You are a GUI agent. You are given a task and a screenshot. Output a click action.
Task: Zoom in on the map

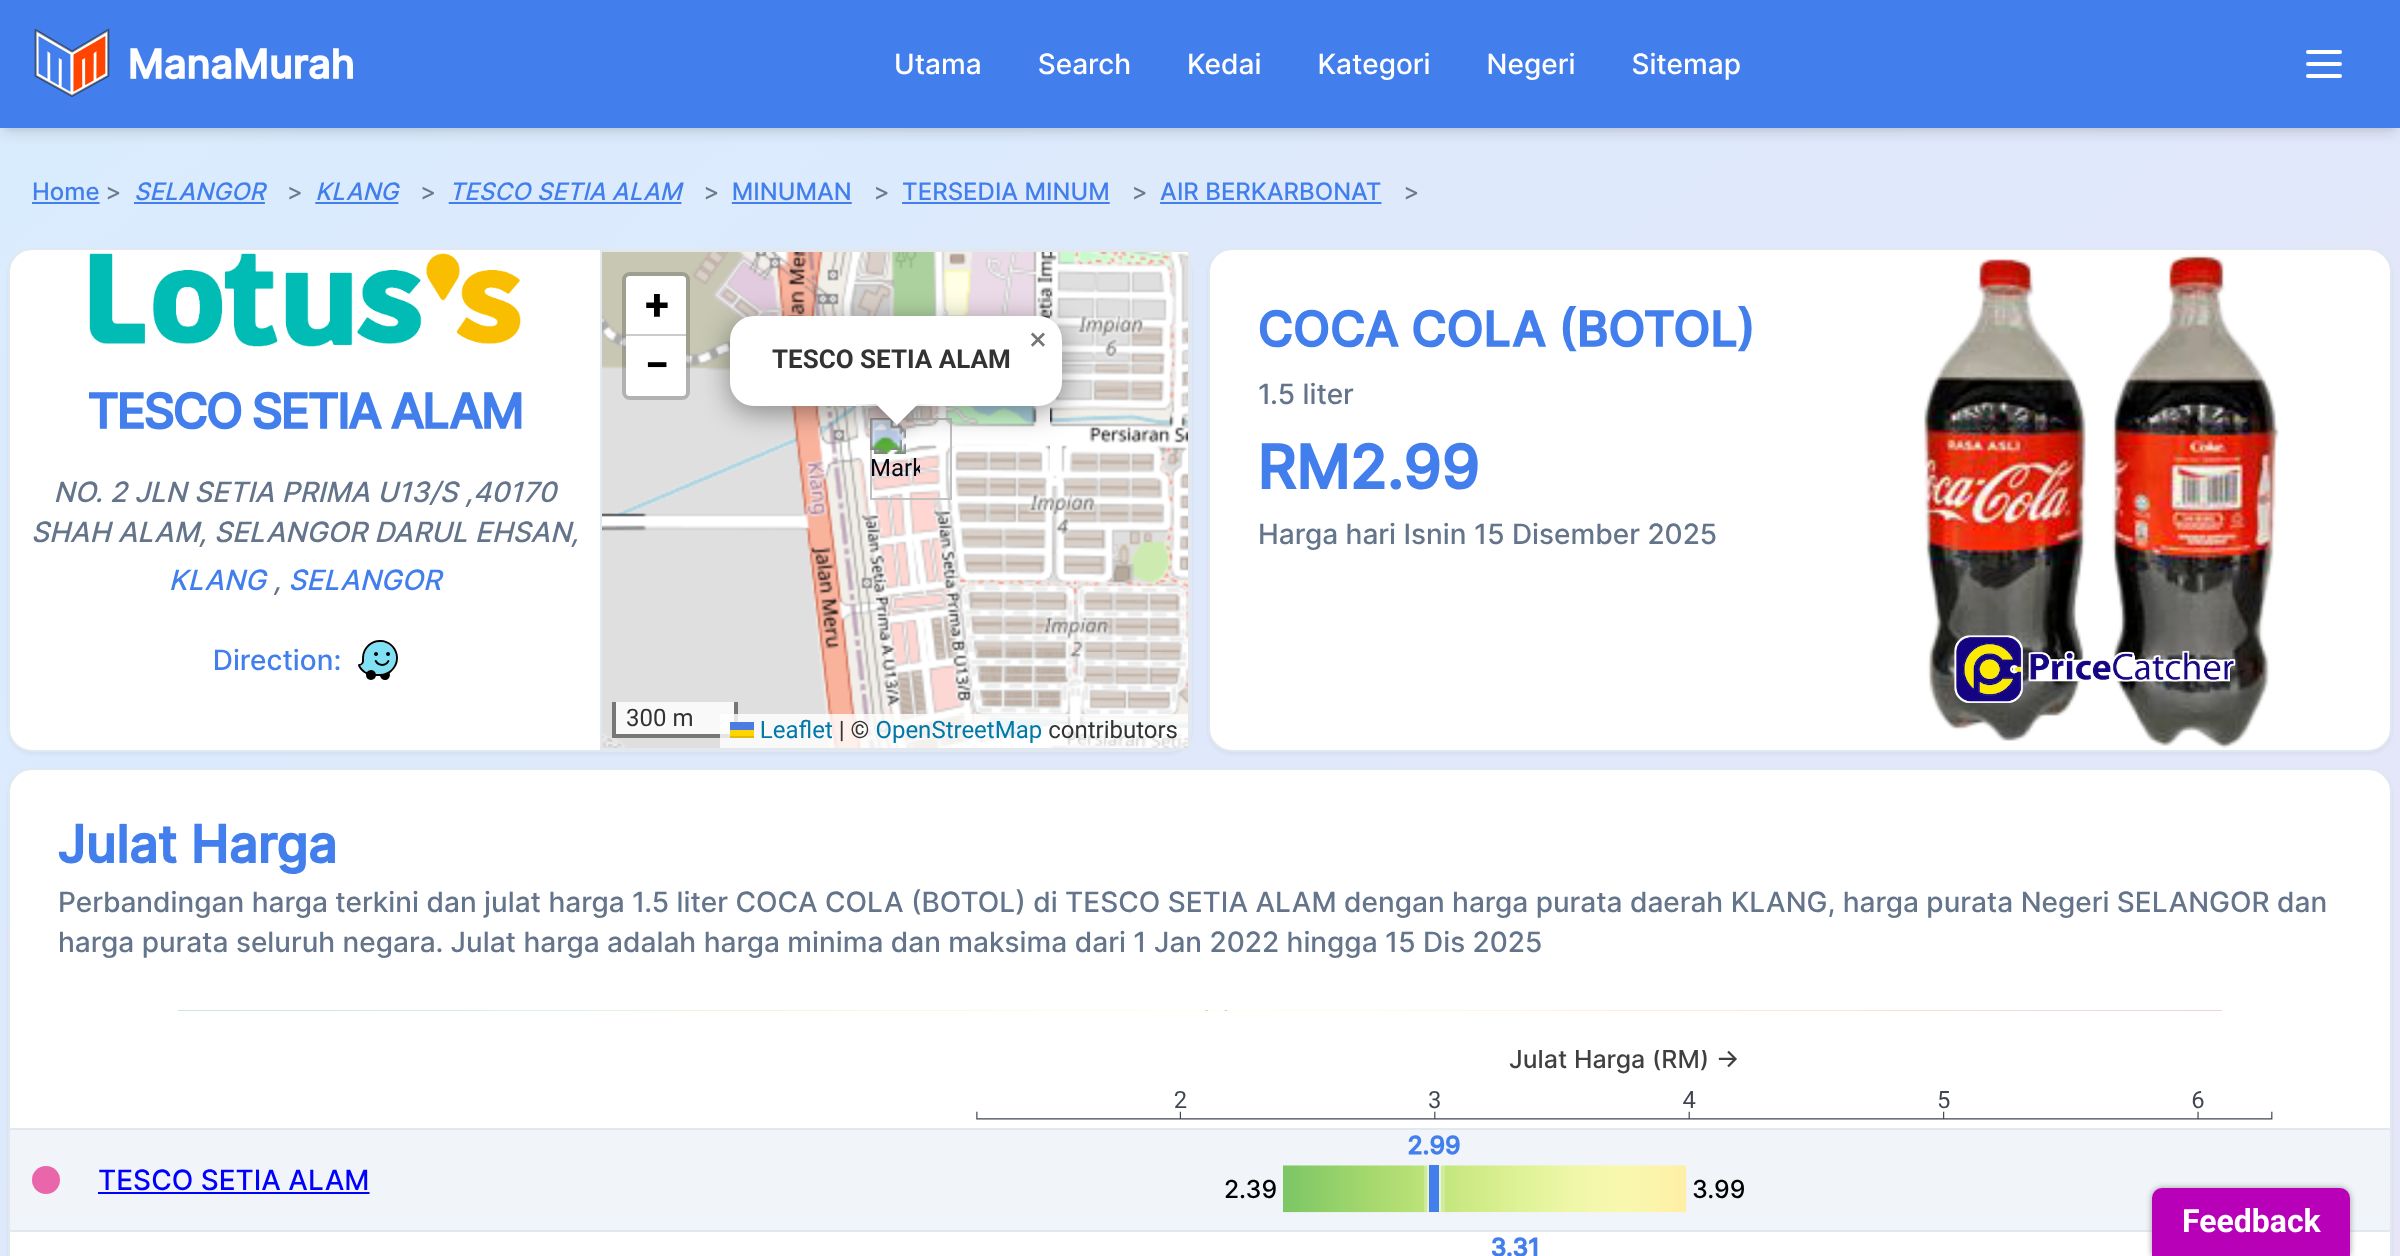(x=656, y=305)
